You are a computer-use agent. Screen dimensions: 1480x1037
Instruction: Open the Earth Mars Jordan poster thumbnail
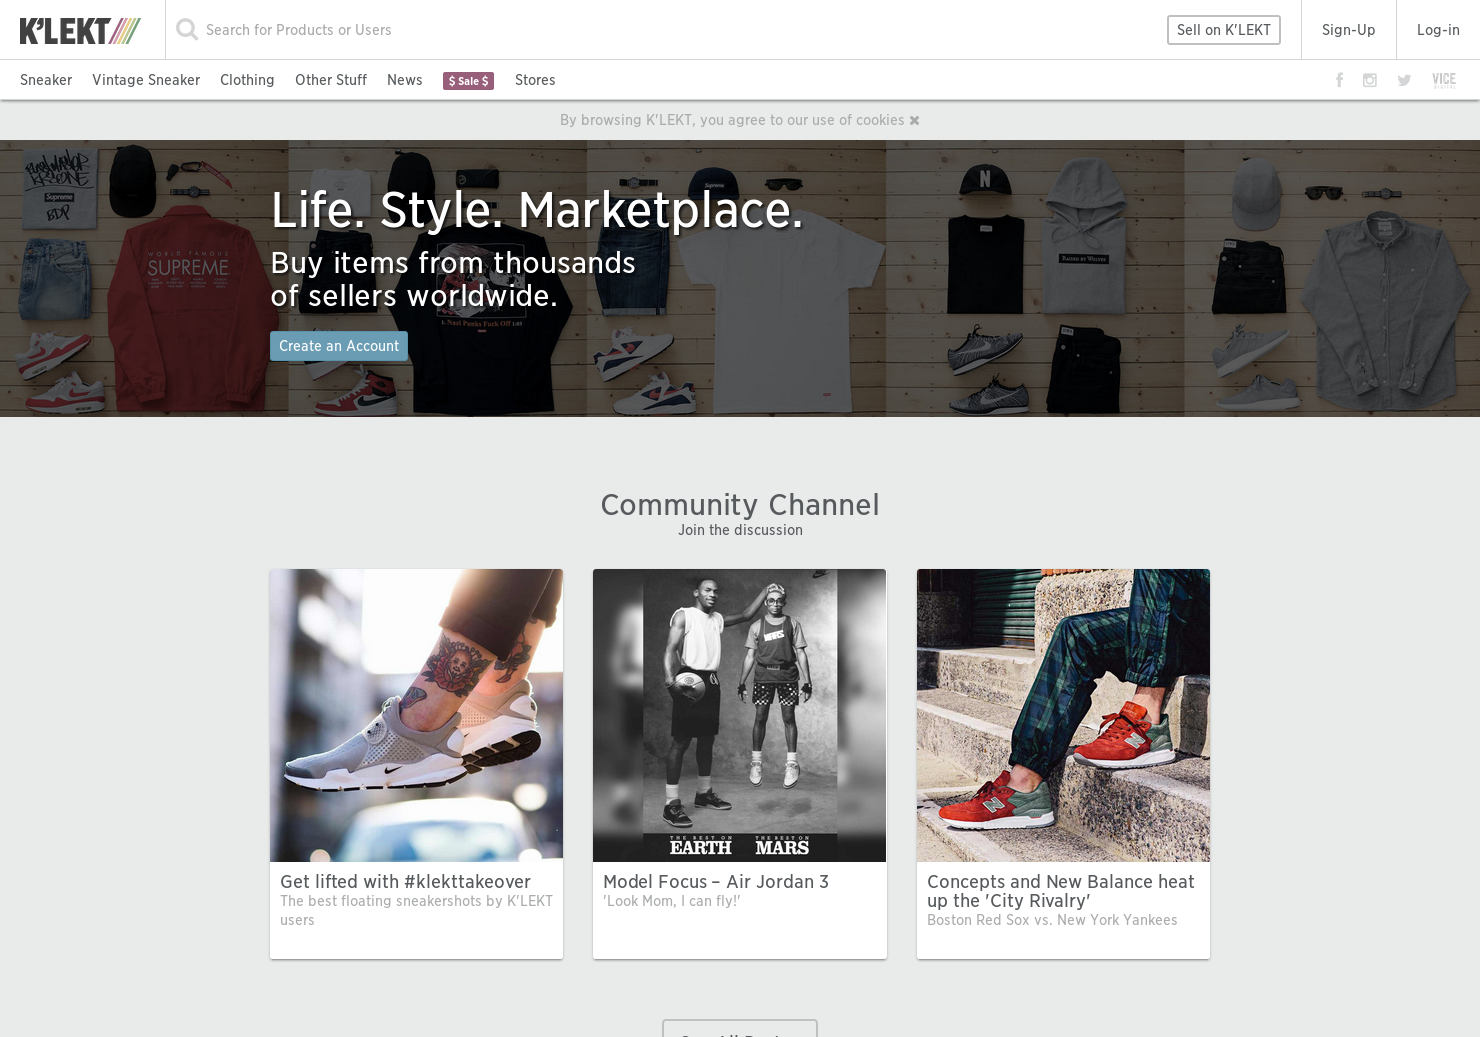739,715
